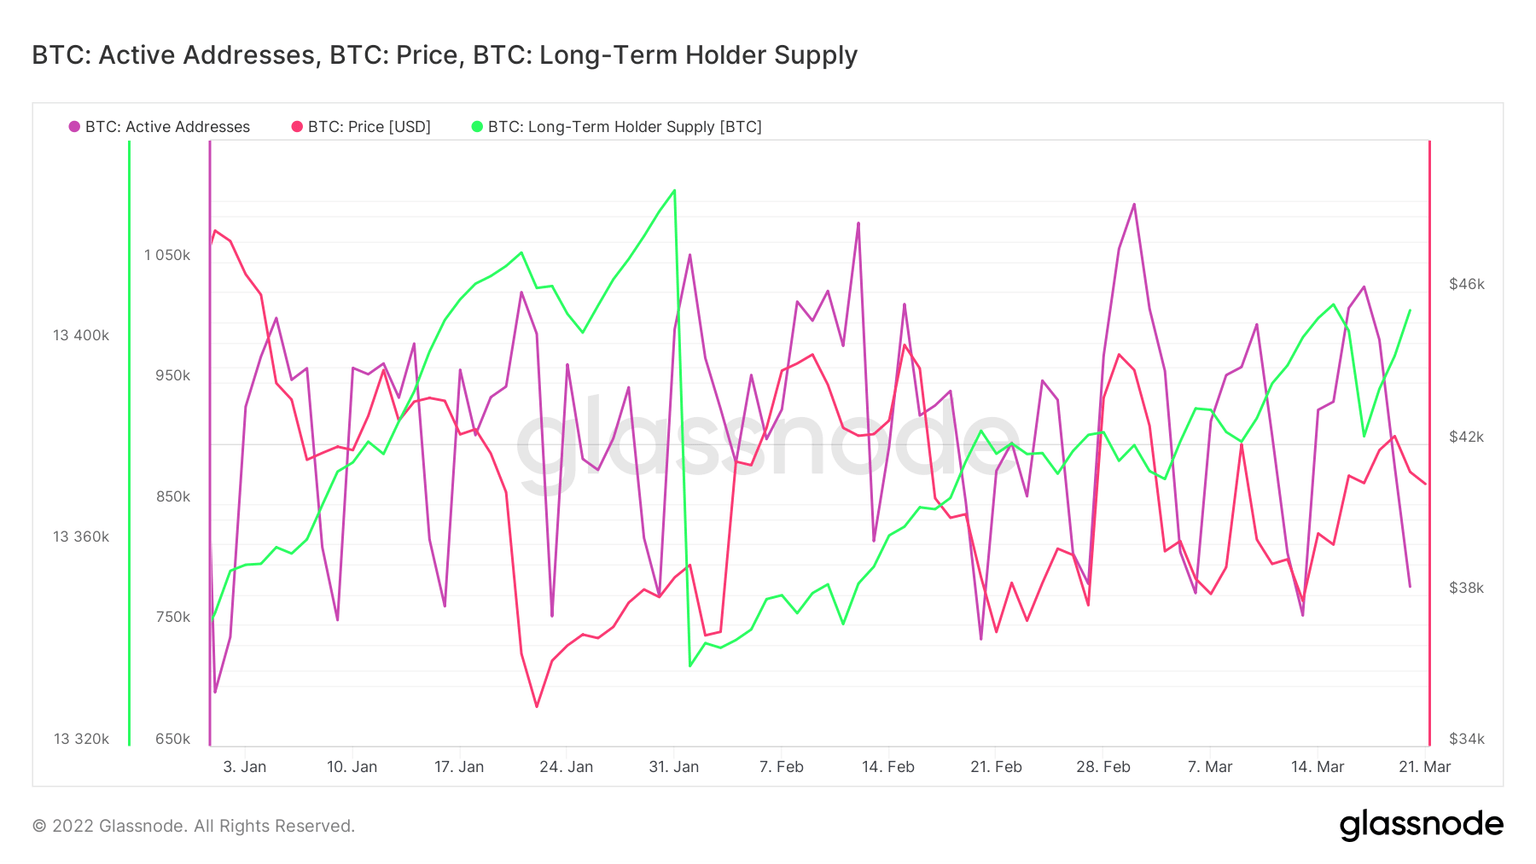
Task: Click the purple Active Addresses legend dot
Action: [74, 127]
